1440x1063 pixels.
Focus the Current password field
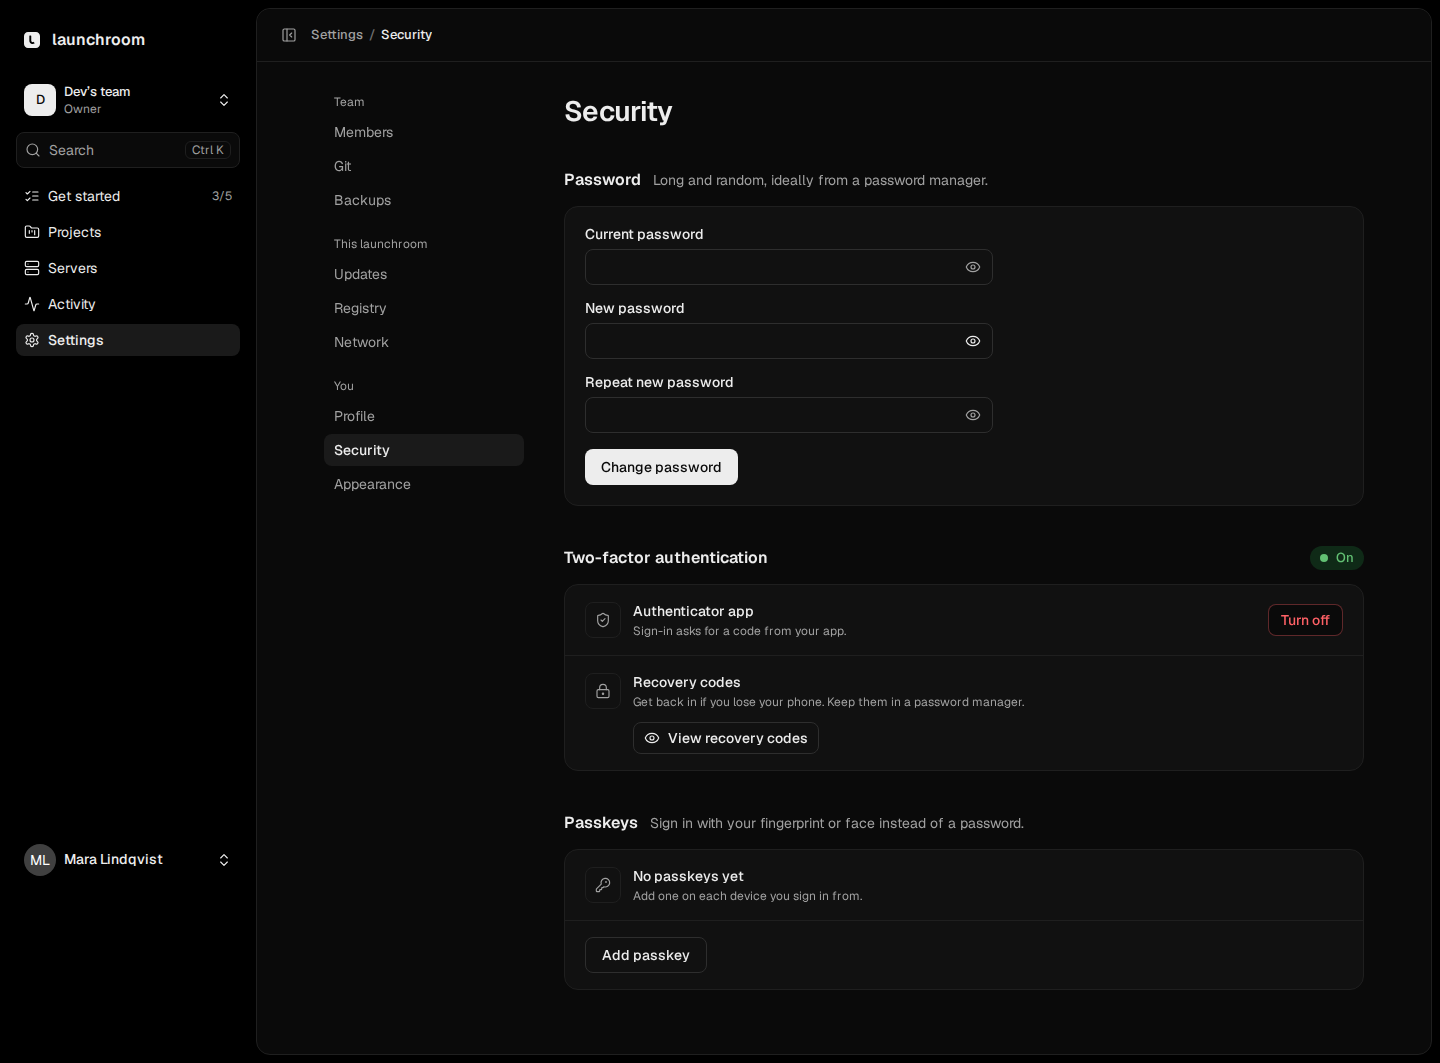coord(789,267)
